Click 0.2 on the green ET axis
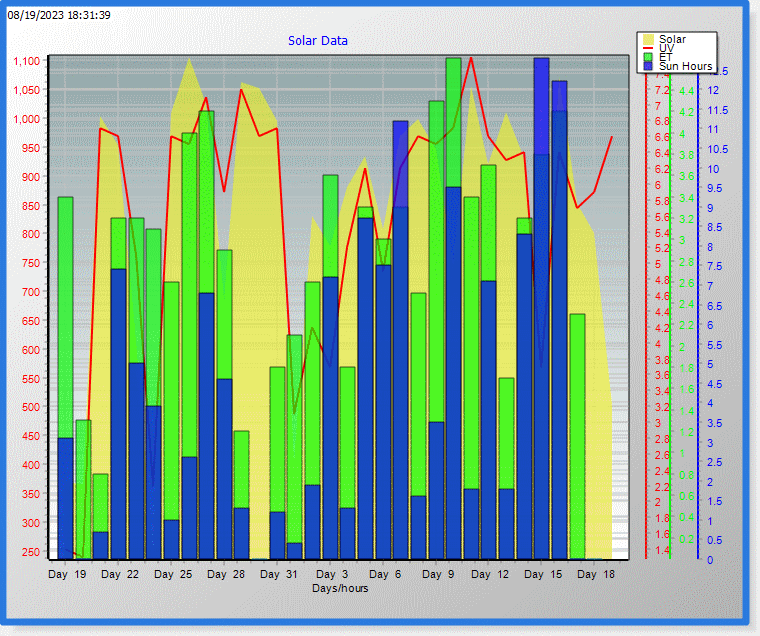 (686, 539)
